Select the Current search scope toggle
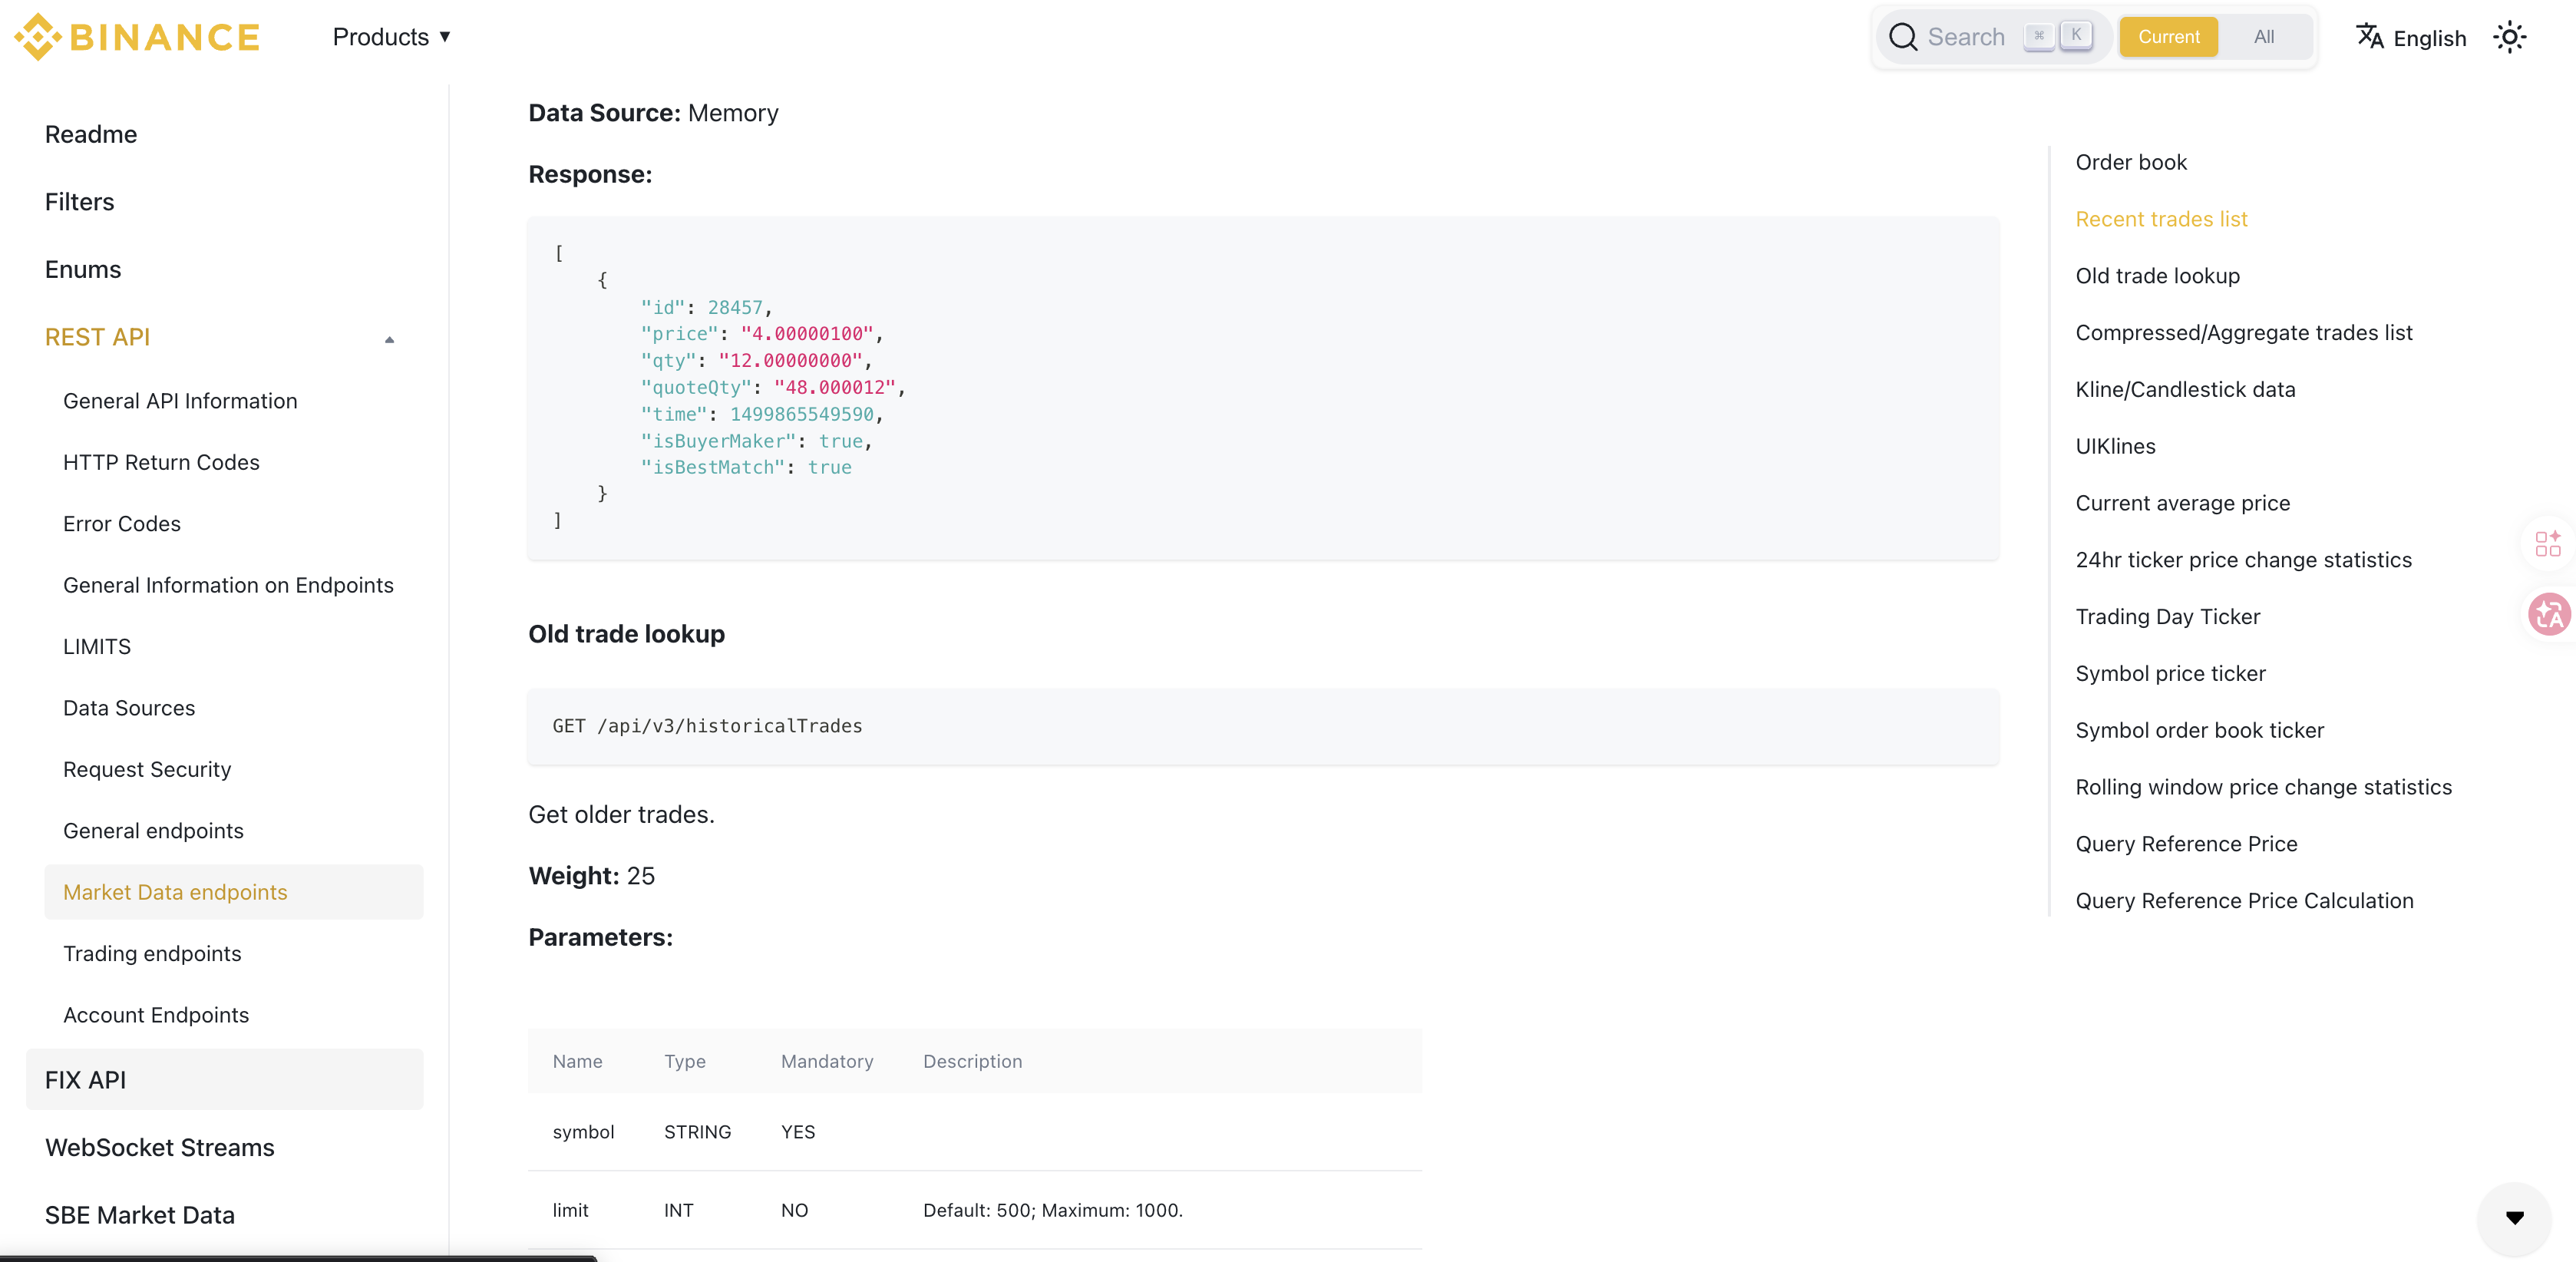 coord(2168,37)
